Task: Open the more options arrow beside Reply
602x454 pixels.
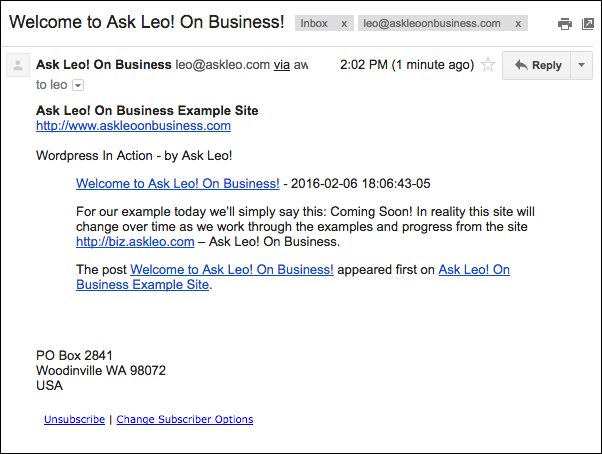Action: click(582, 65)
